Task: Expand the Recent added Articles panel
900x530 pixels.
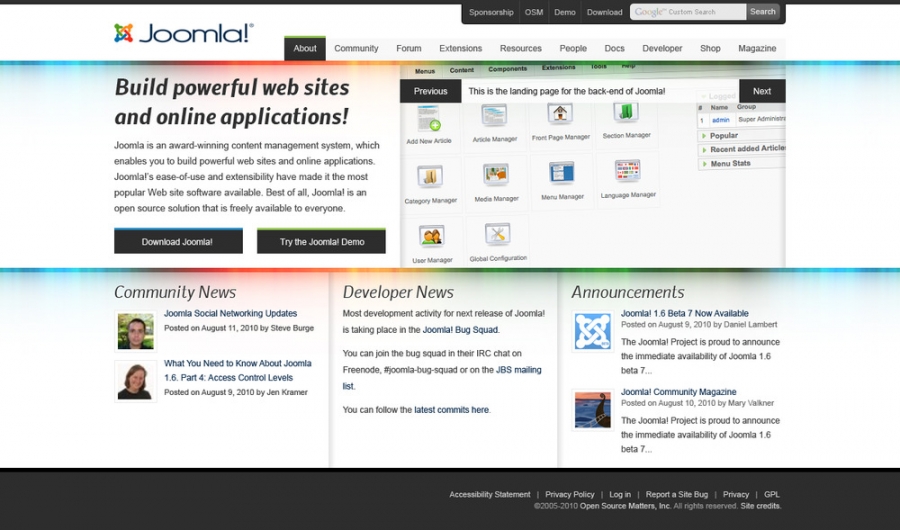Action: 740,149
